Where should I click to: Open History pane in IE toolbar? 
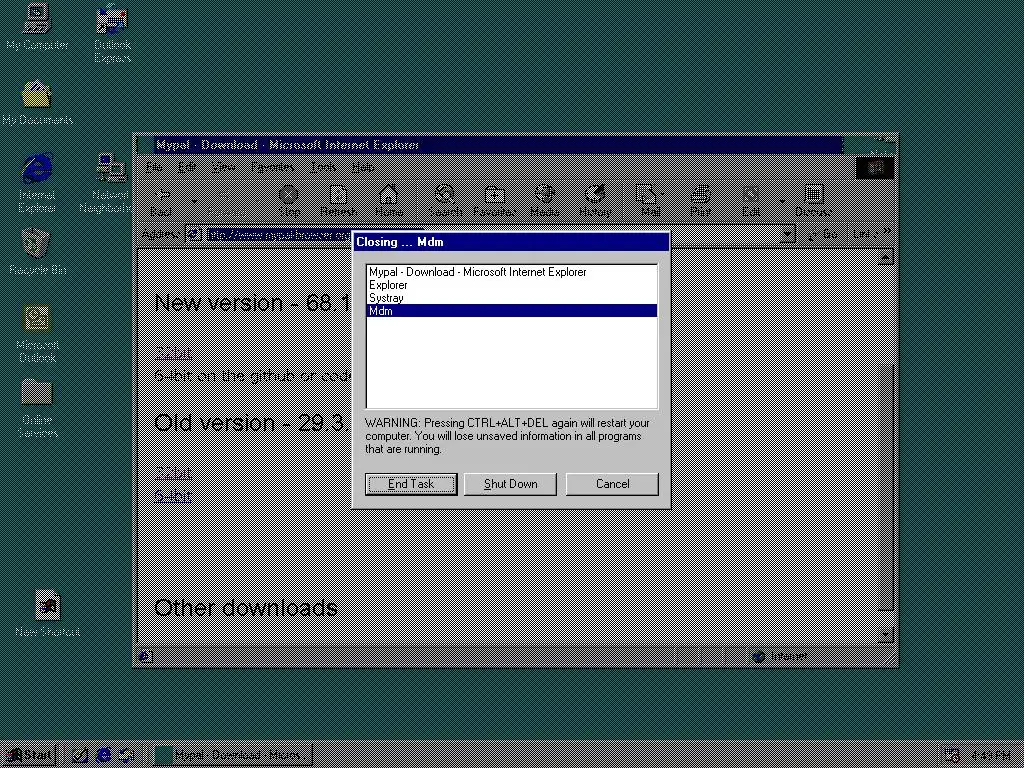pos(595,201)
